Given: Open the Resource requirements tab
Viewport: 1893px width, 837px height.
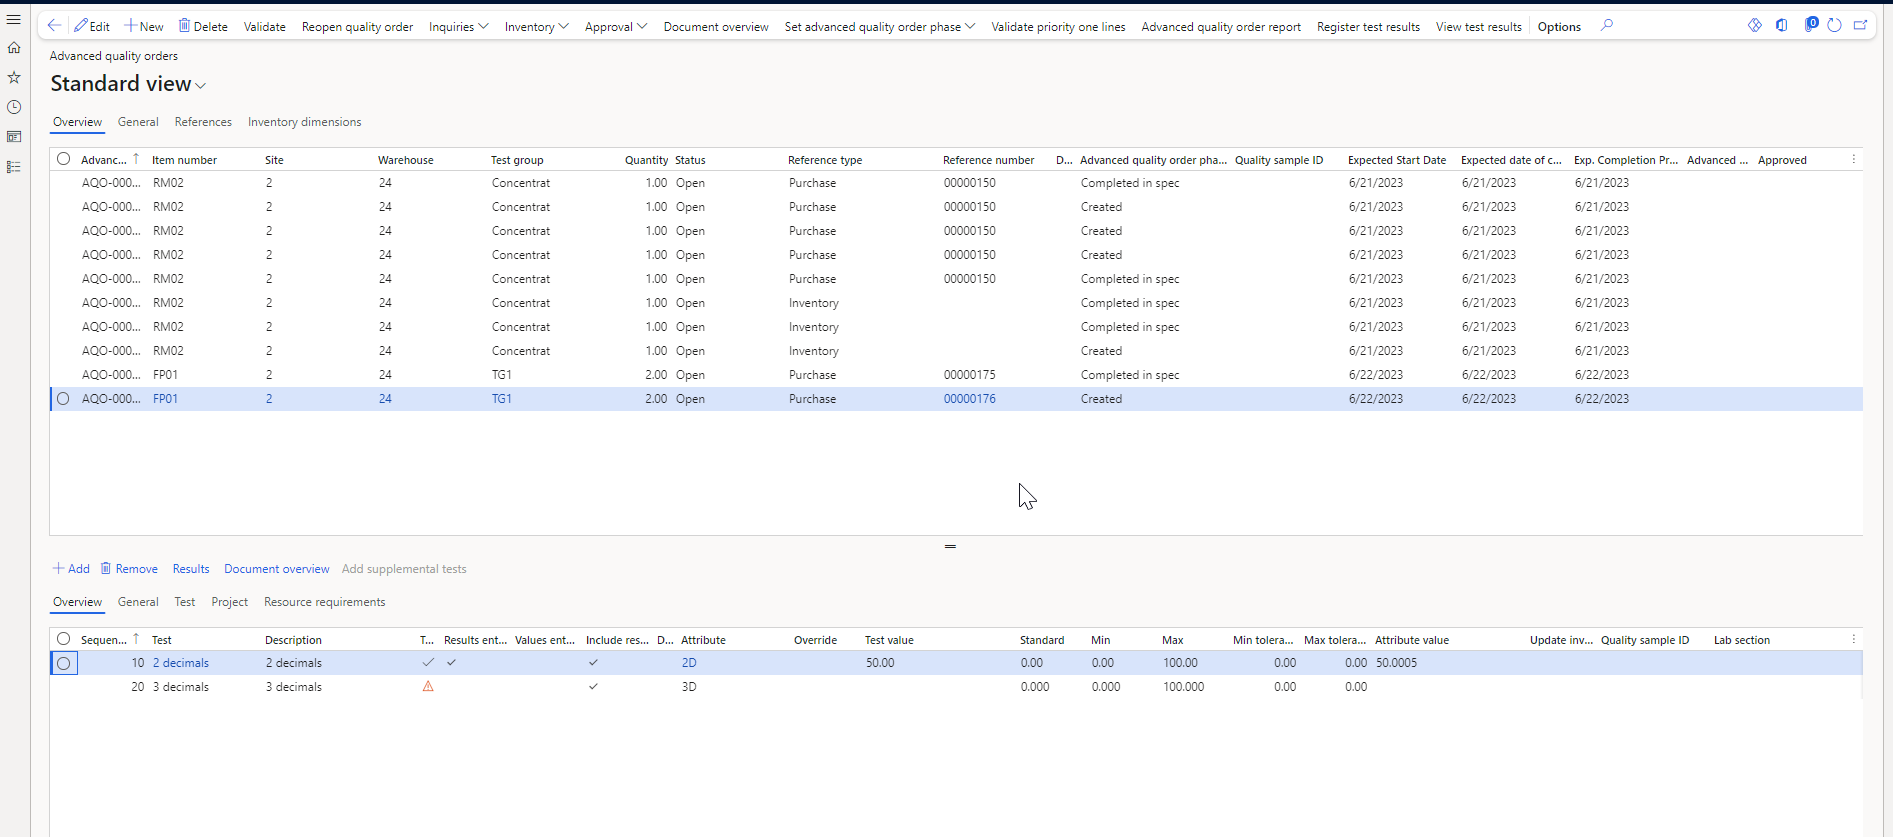Looking at the screenshot, I should tap(324, 602).
